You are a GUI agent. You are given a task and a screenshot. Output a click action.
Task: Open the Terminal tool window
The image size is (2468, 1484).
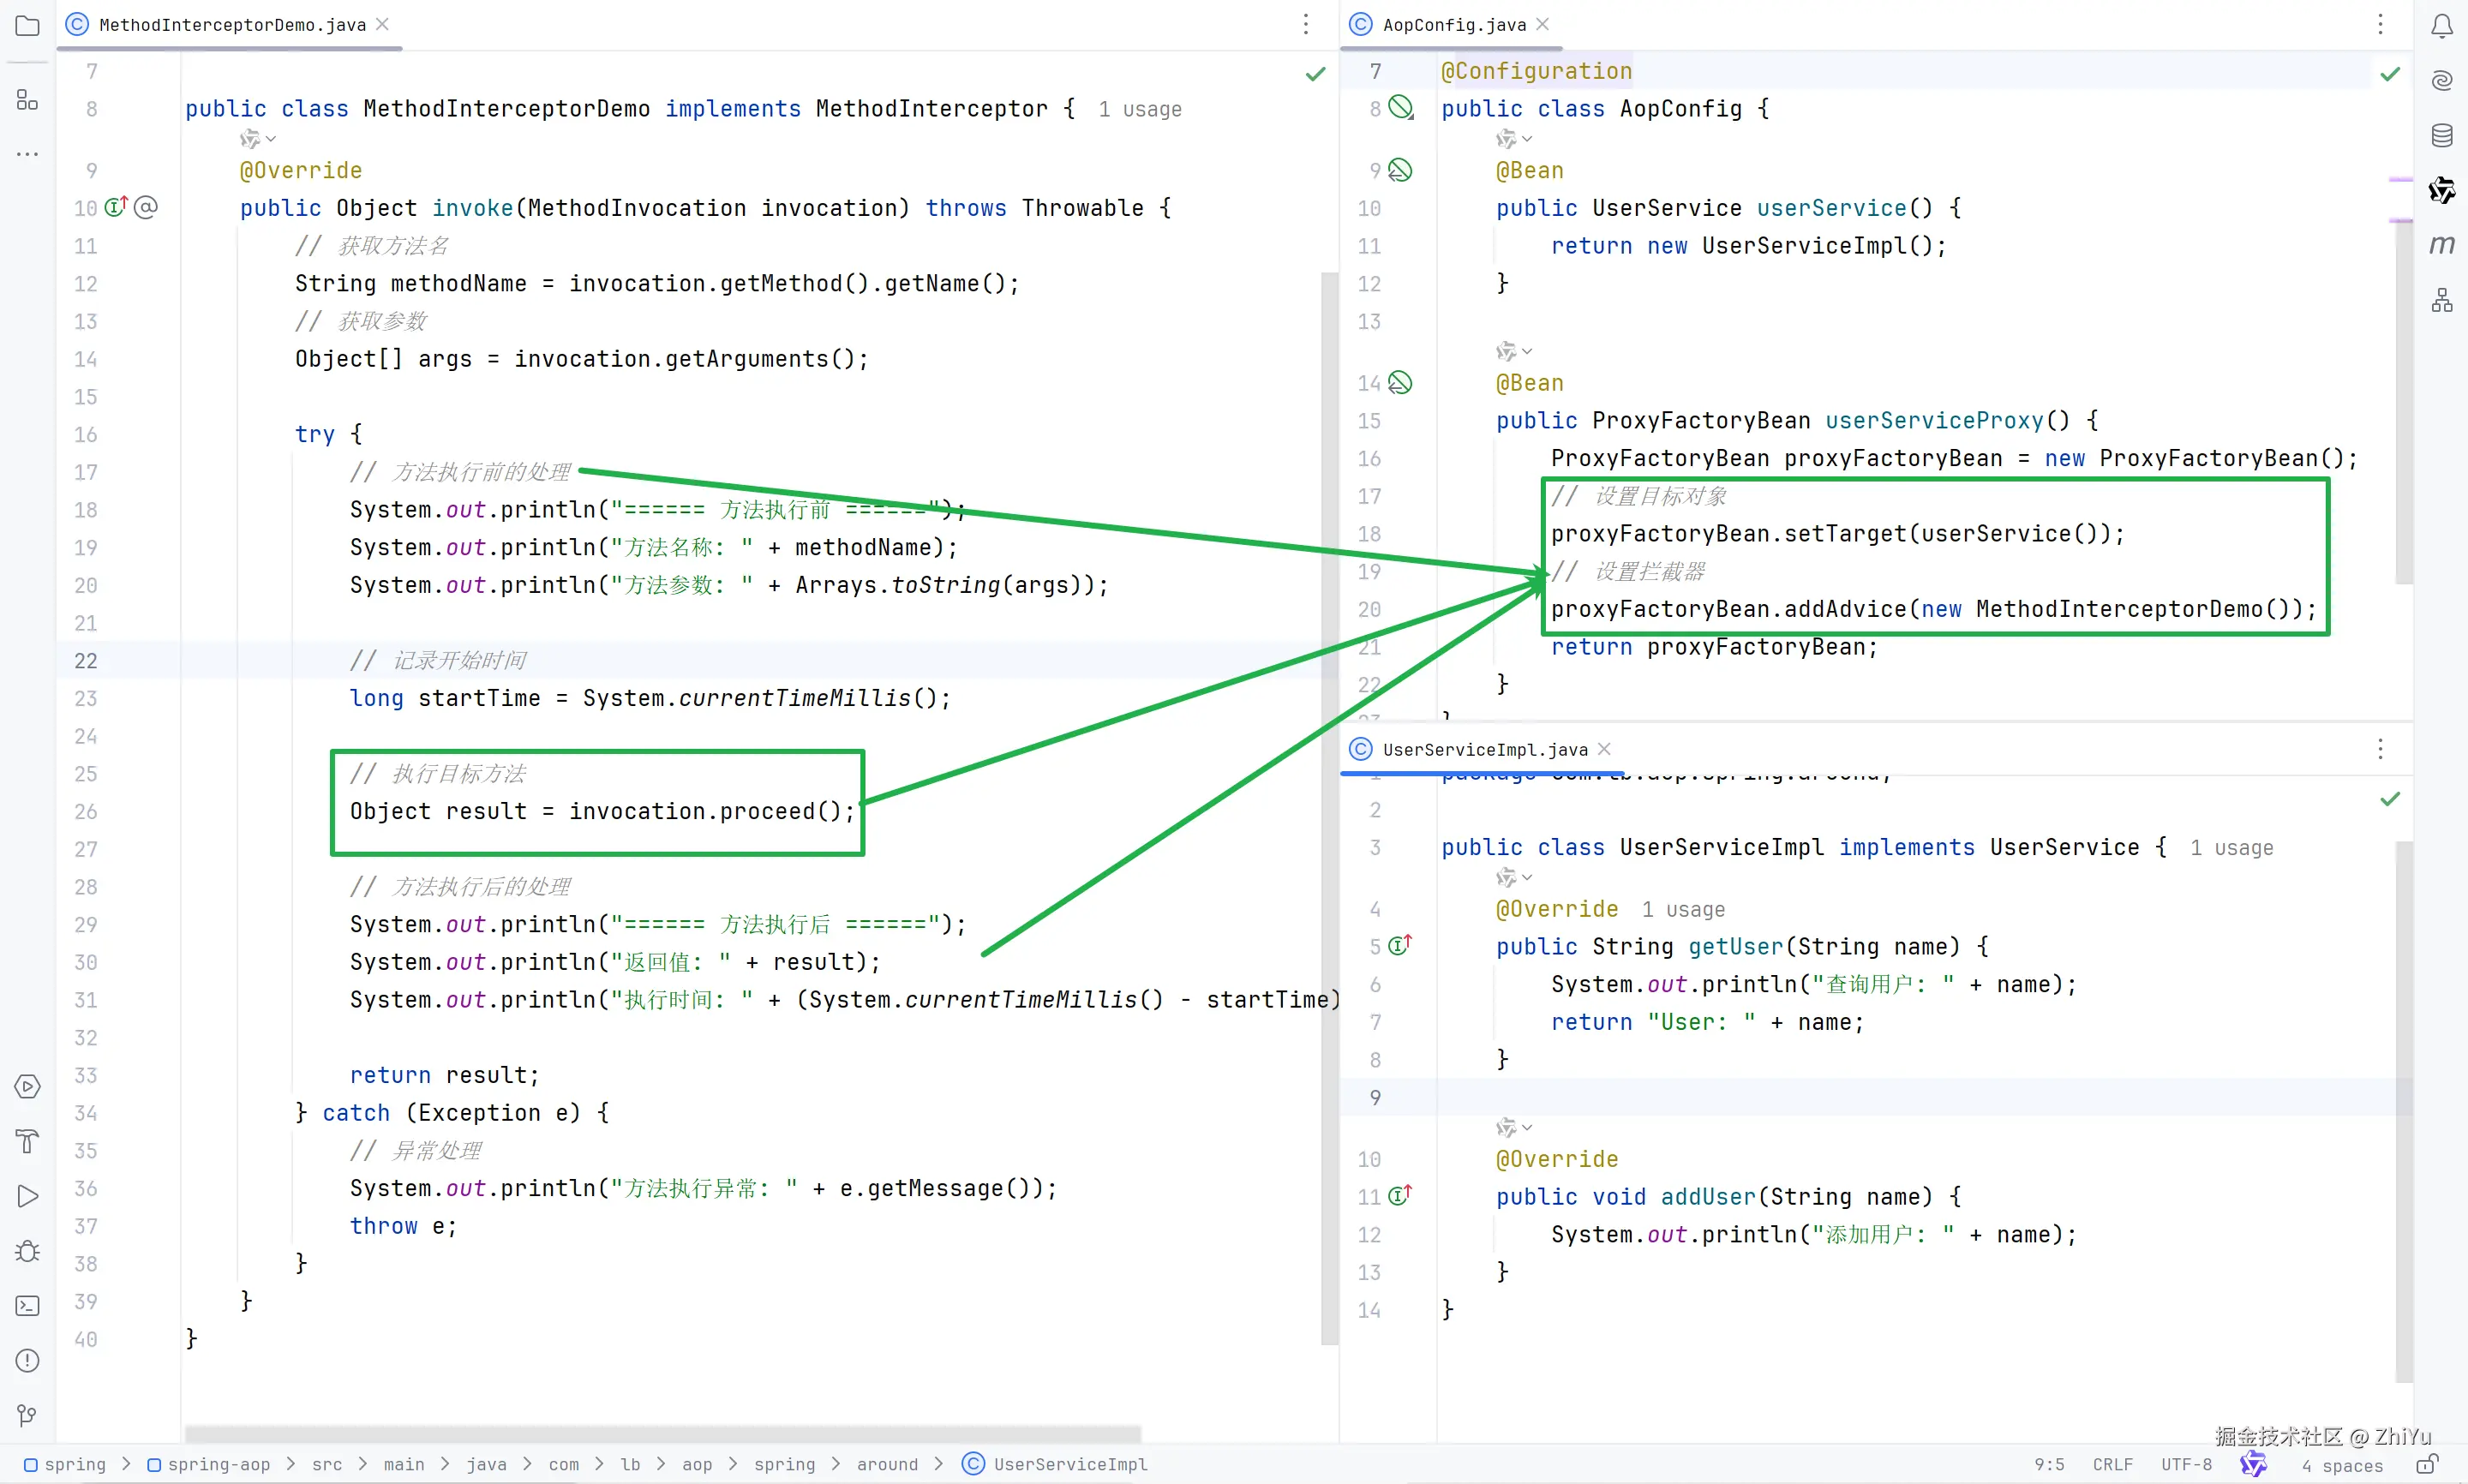pos(27,1306)
